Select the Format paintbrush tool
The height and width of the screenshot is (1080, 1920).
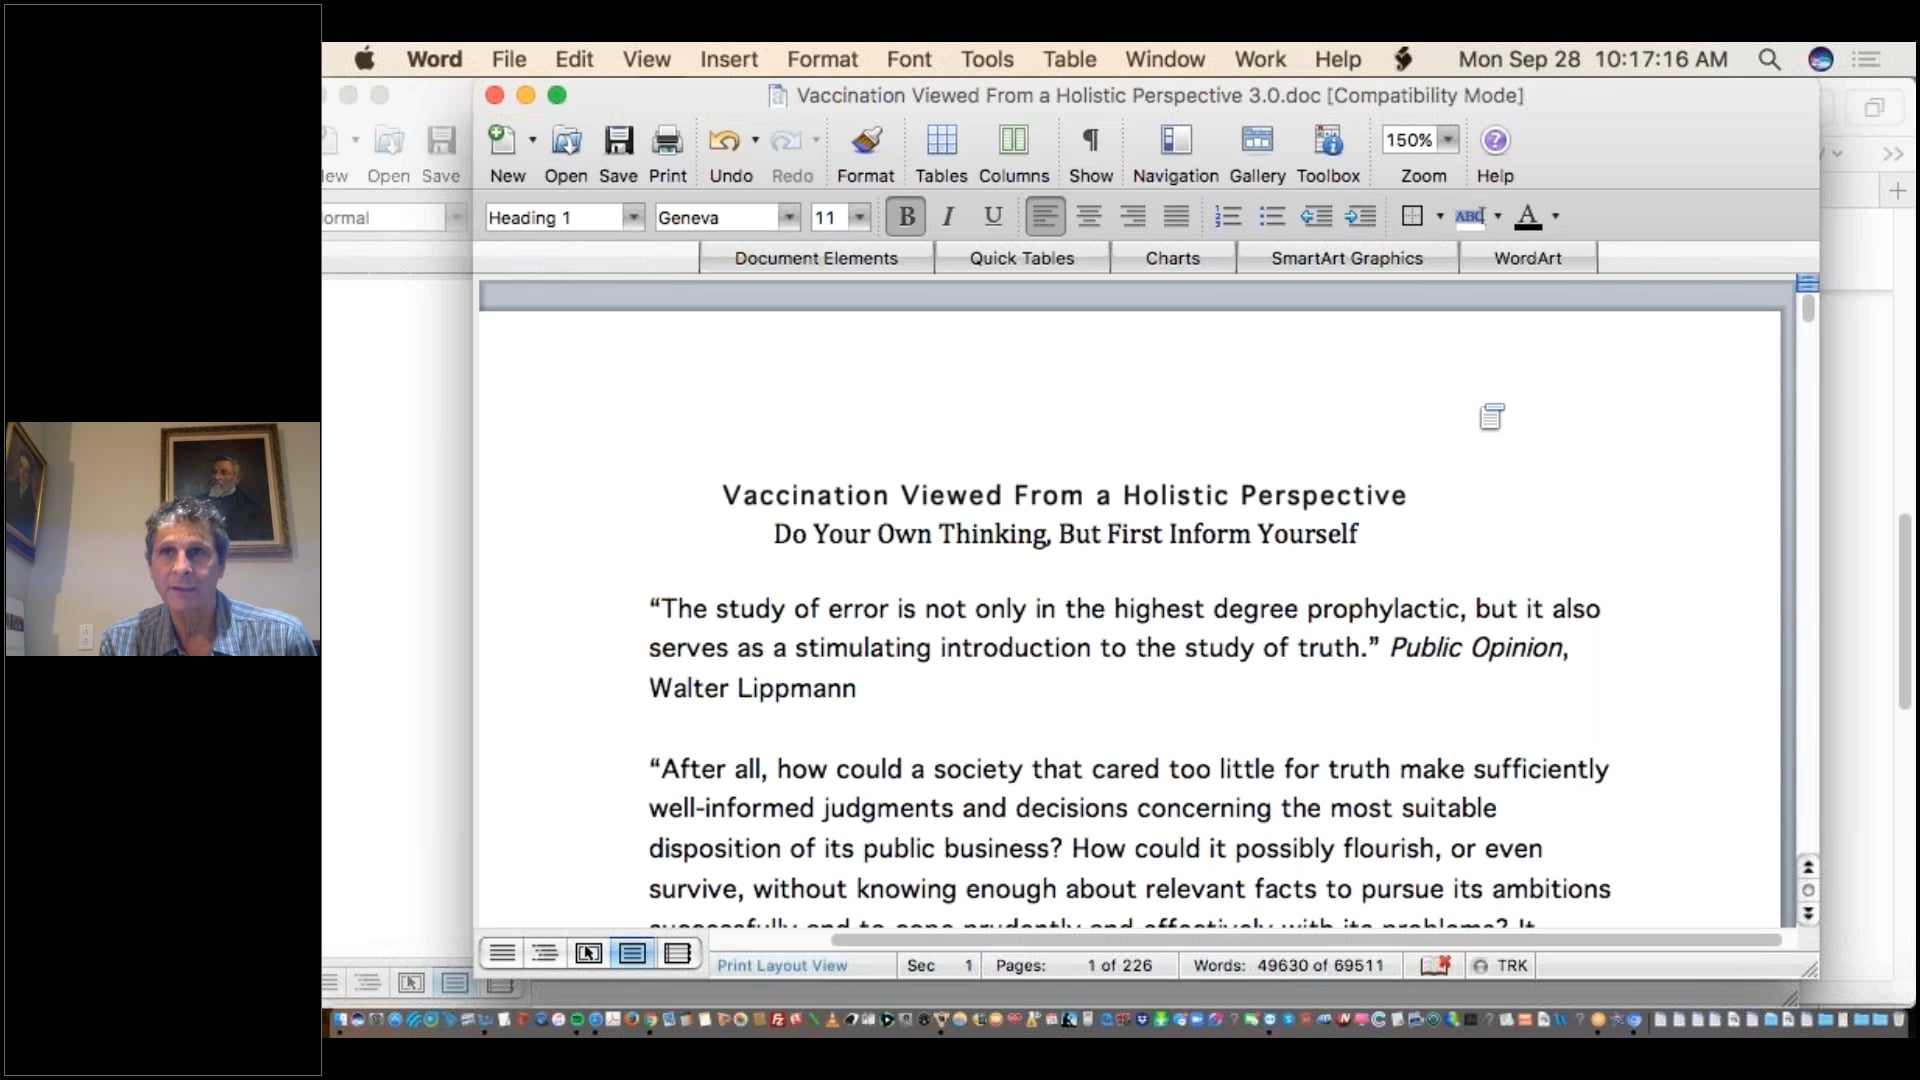click(x=866, y=141)
